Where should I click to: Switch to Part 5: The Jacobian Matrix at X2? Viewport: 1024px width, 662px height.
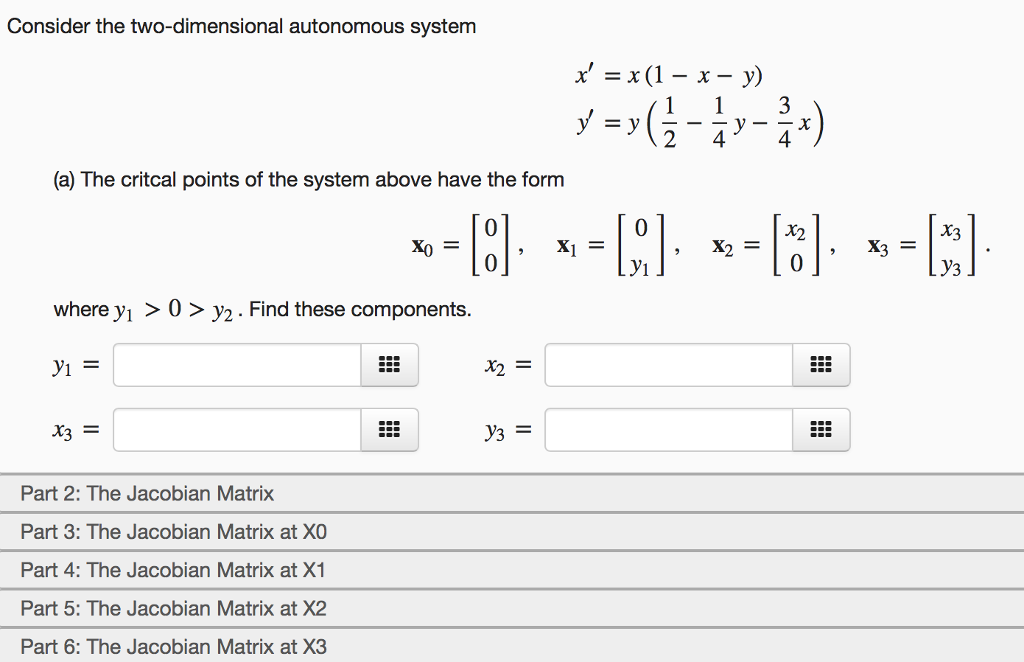[x=512, y=608]
